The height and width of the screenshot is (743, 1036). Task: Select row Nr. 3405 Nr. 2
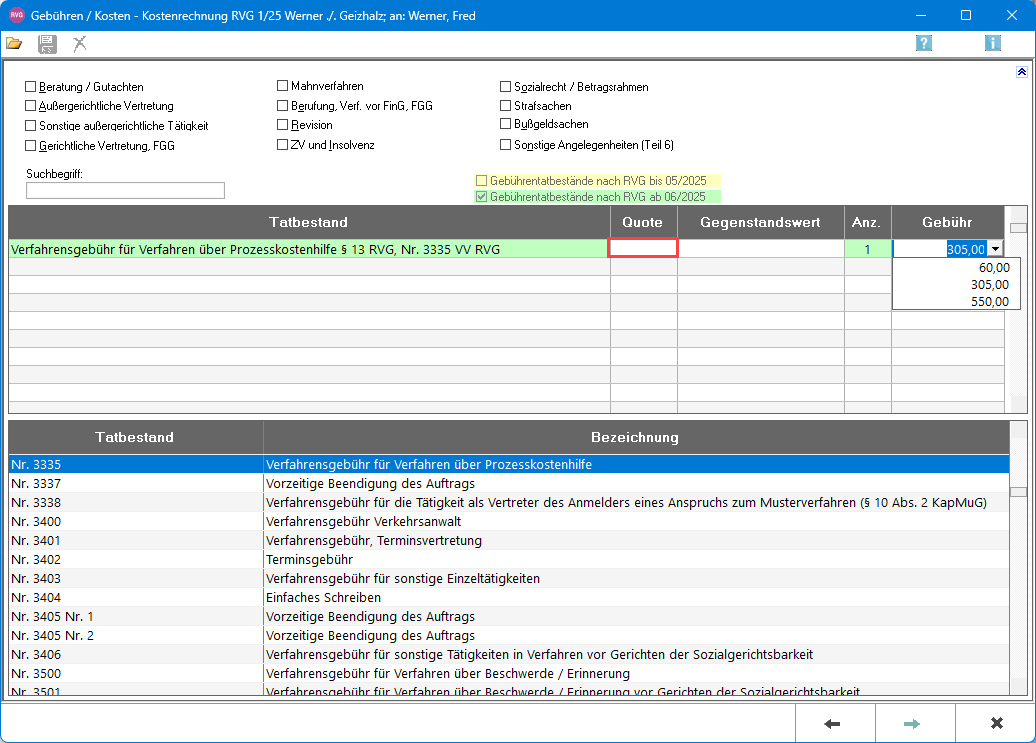pos(509,635)
